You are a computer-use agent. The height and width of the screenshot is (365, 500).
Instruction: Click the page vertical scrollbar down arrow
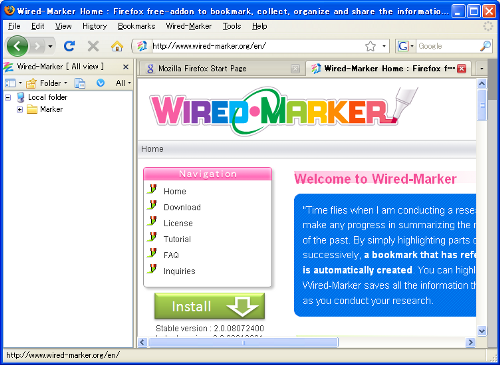pyautogui.click(x=482, y=331)
